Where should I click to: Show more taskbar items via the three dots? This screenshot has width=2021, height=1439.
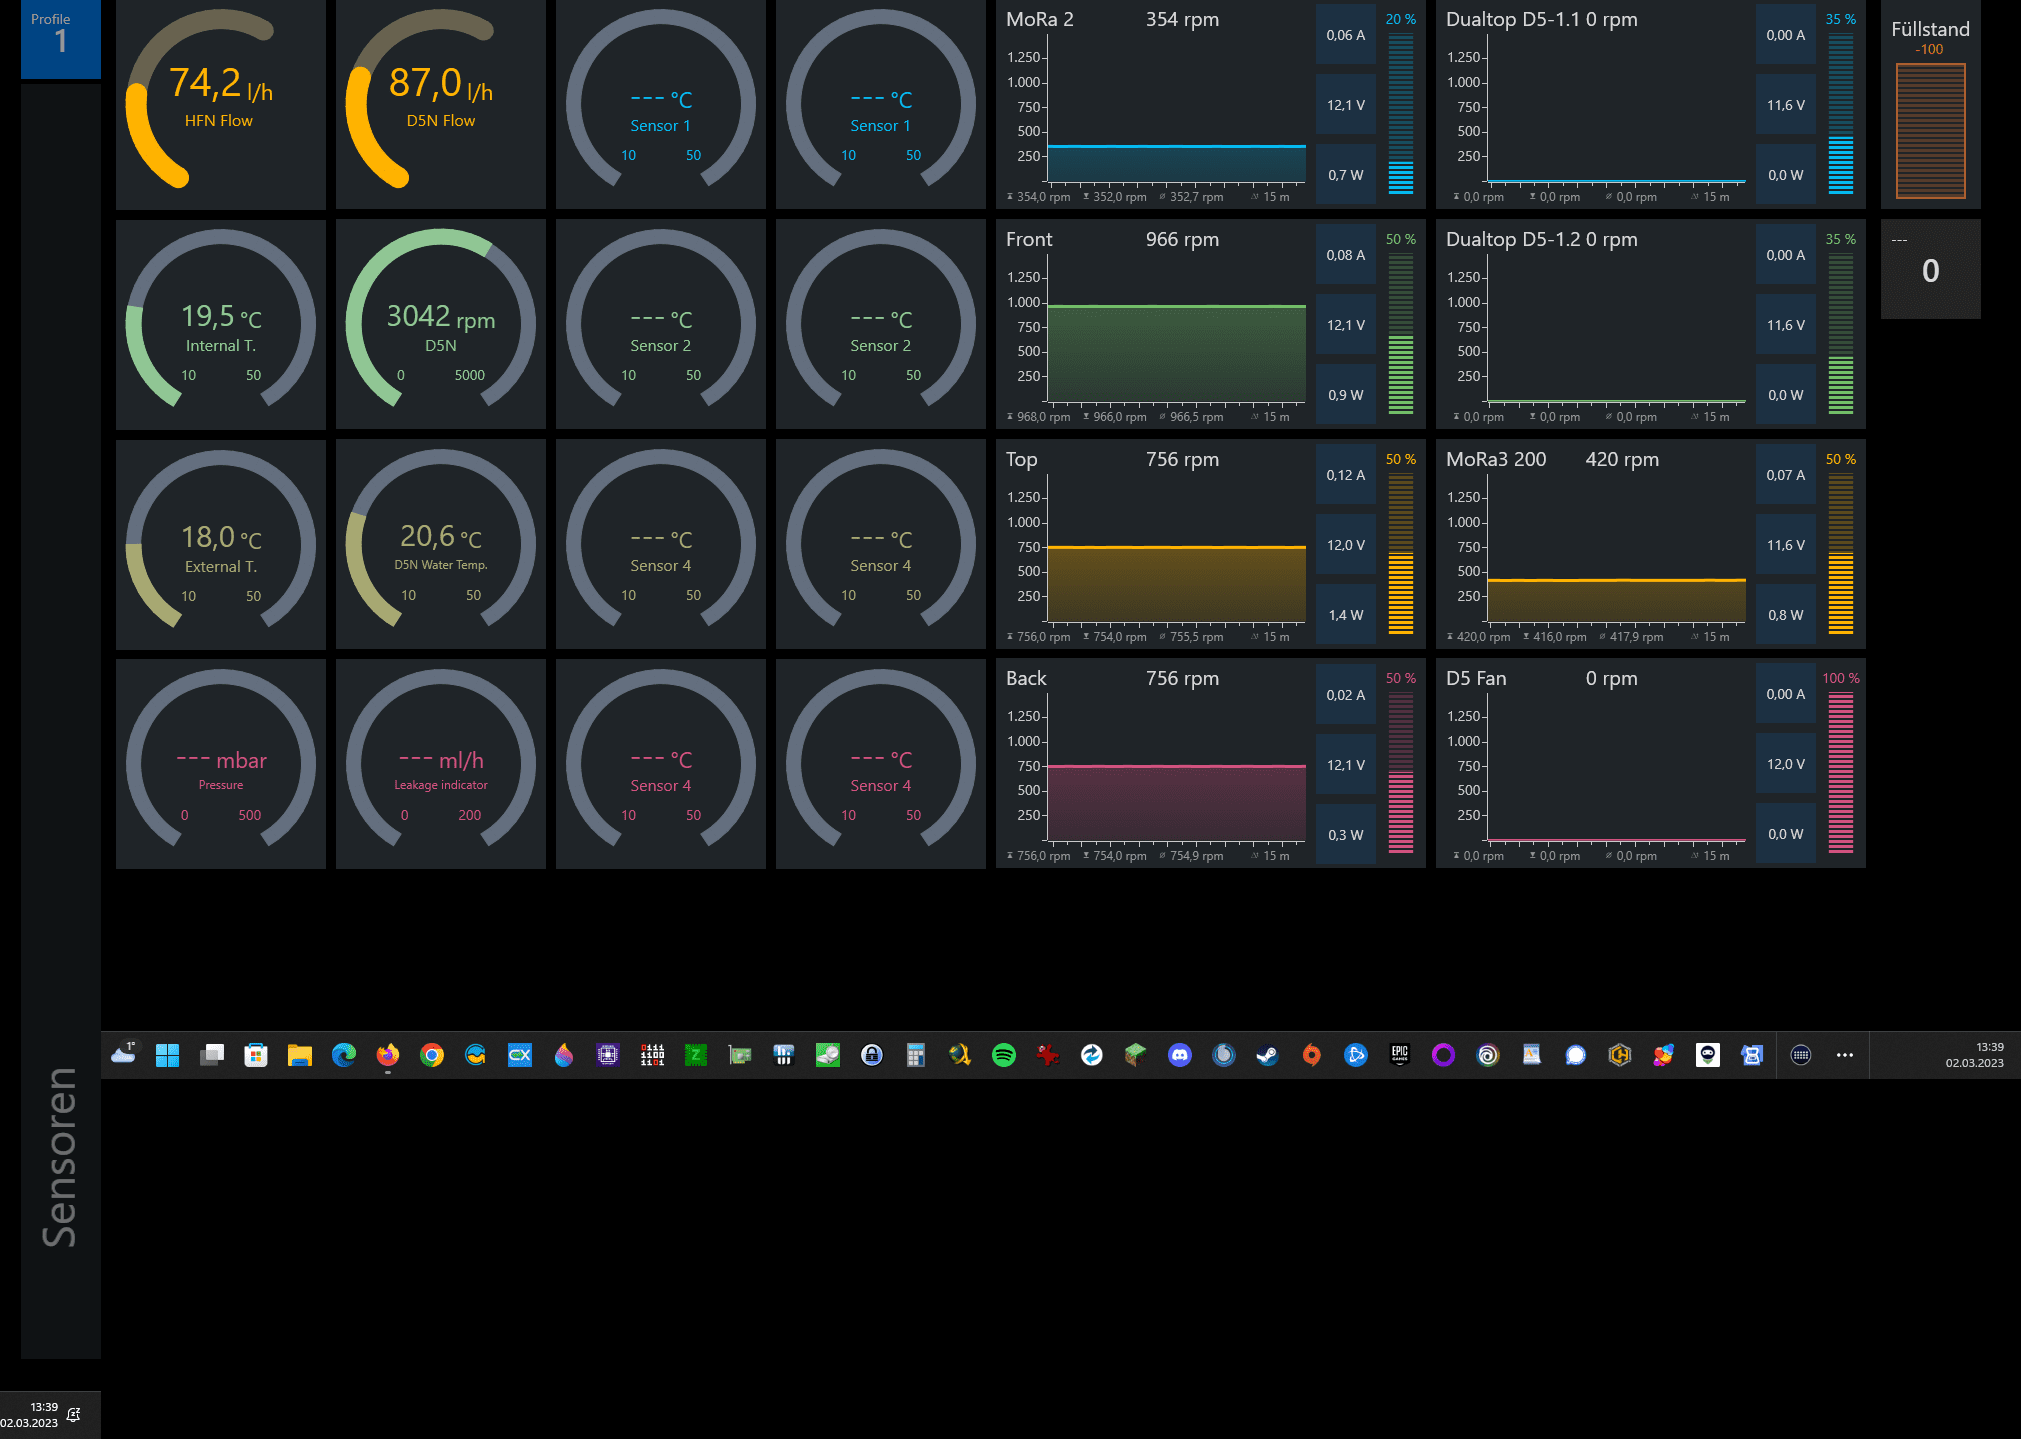1845,1055
